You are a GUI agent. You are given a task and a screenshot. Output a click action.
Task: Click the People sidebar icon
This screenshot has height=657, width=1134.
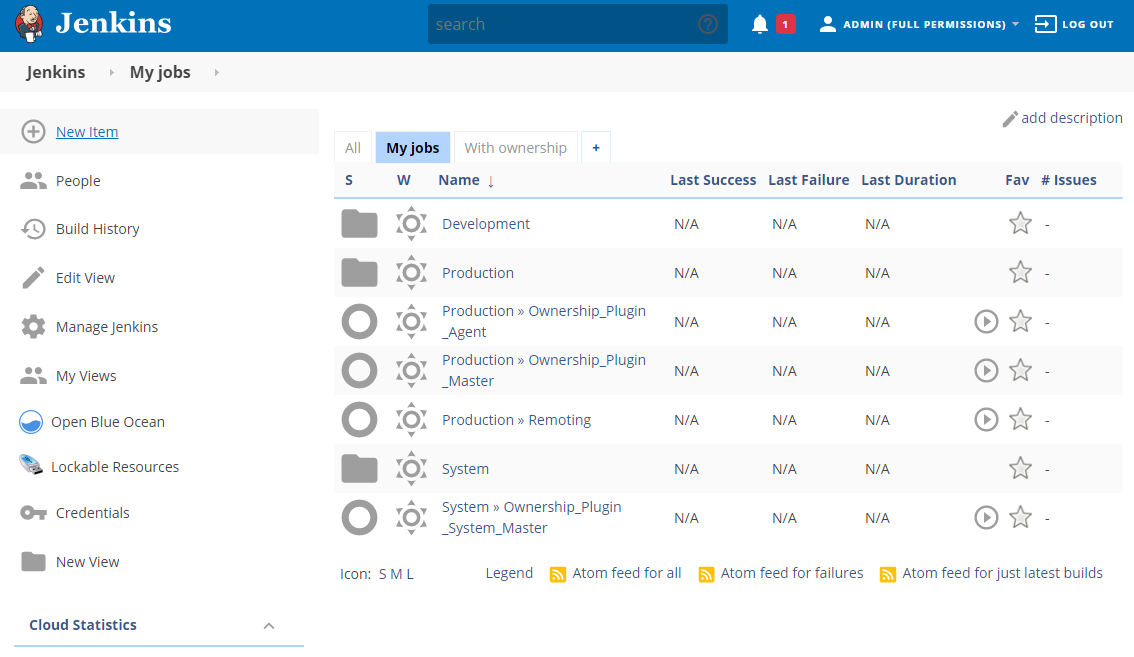[x=33, y=181]
